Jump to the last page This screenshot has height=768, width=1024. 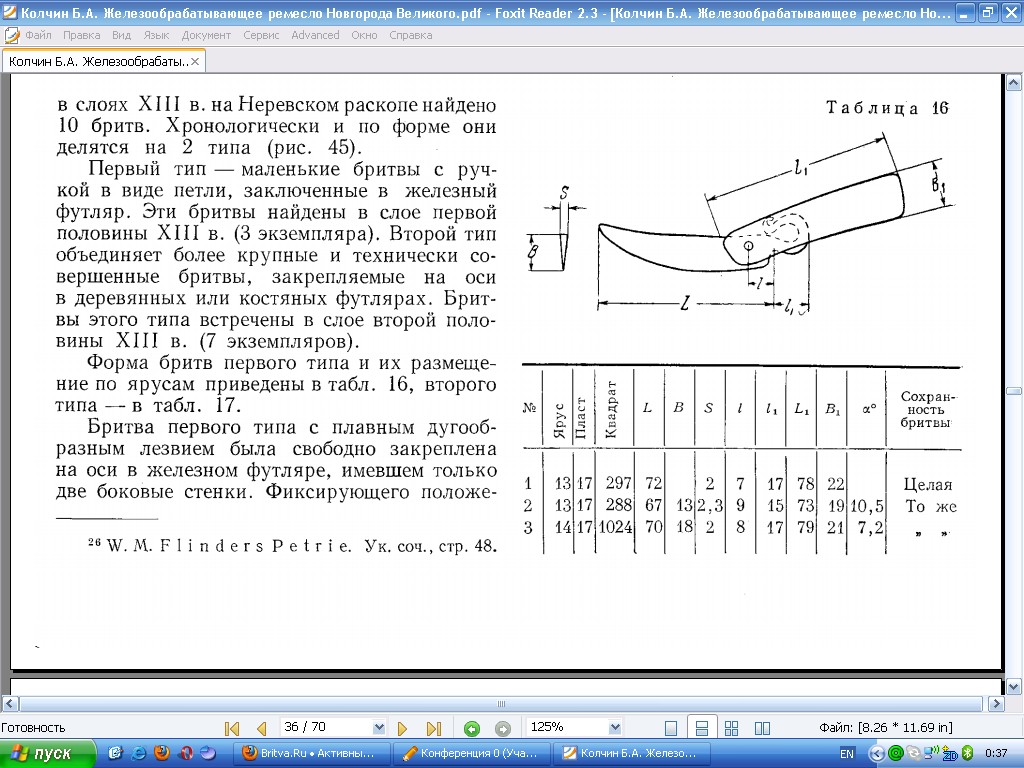click(x=433, y=728)
